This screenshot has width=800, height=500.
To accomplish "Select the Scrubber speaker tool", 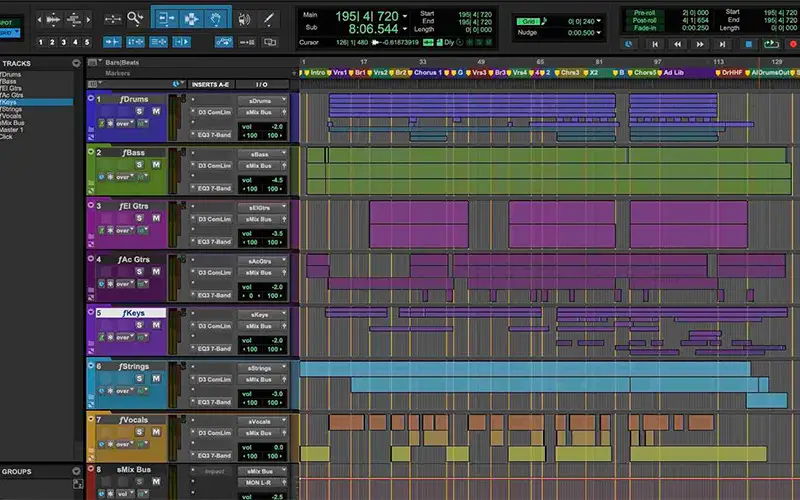I will (243, 18).
